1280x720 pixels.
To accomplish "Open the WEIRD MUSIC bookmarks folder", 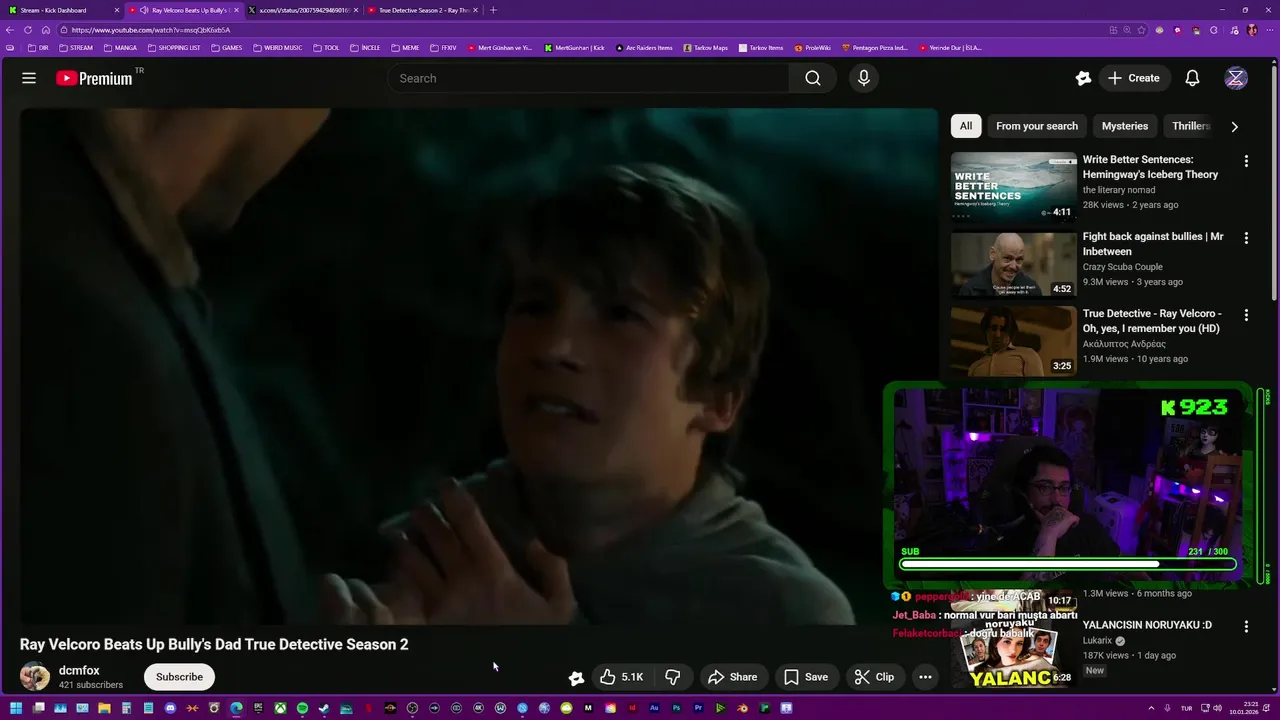I will pos(277,47).
